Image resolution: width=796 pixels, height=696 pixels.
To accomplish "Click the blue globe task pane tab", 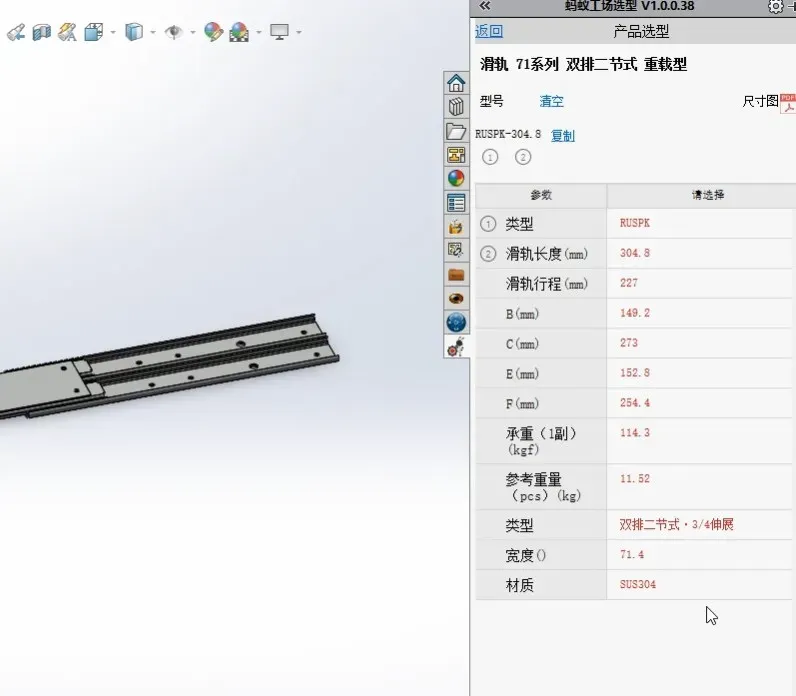I will click(456, 322).
